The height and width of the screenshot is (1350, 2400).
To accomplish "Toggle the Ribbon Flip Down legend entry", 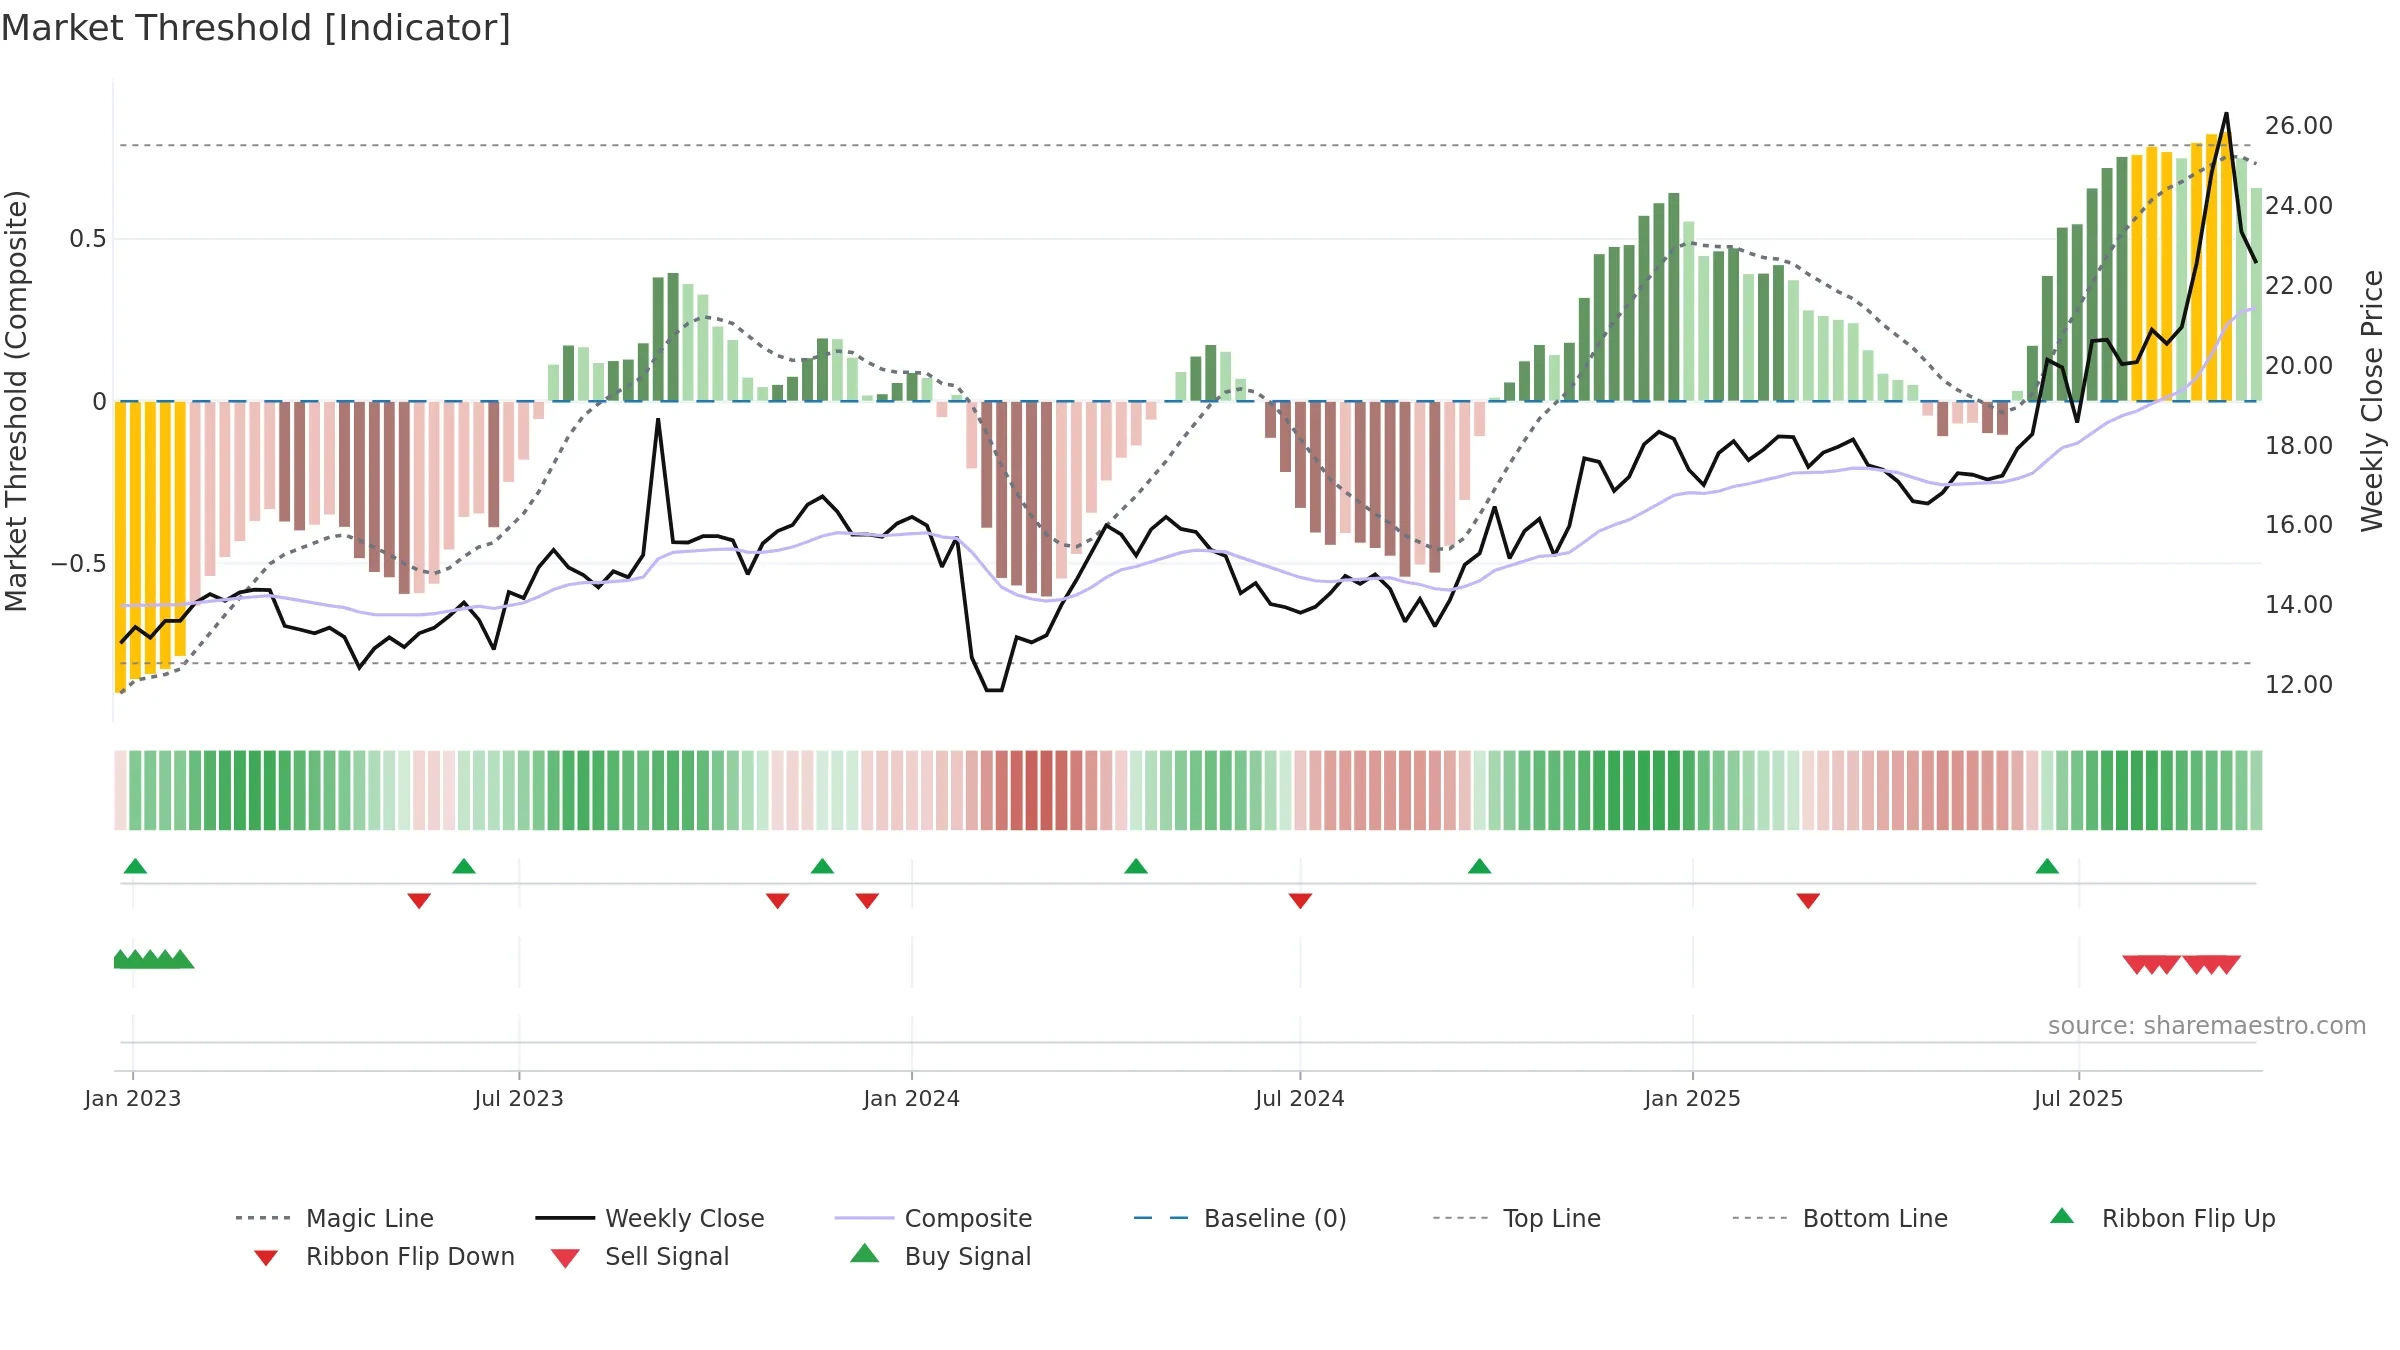I will pos(383,1256).
